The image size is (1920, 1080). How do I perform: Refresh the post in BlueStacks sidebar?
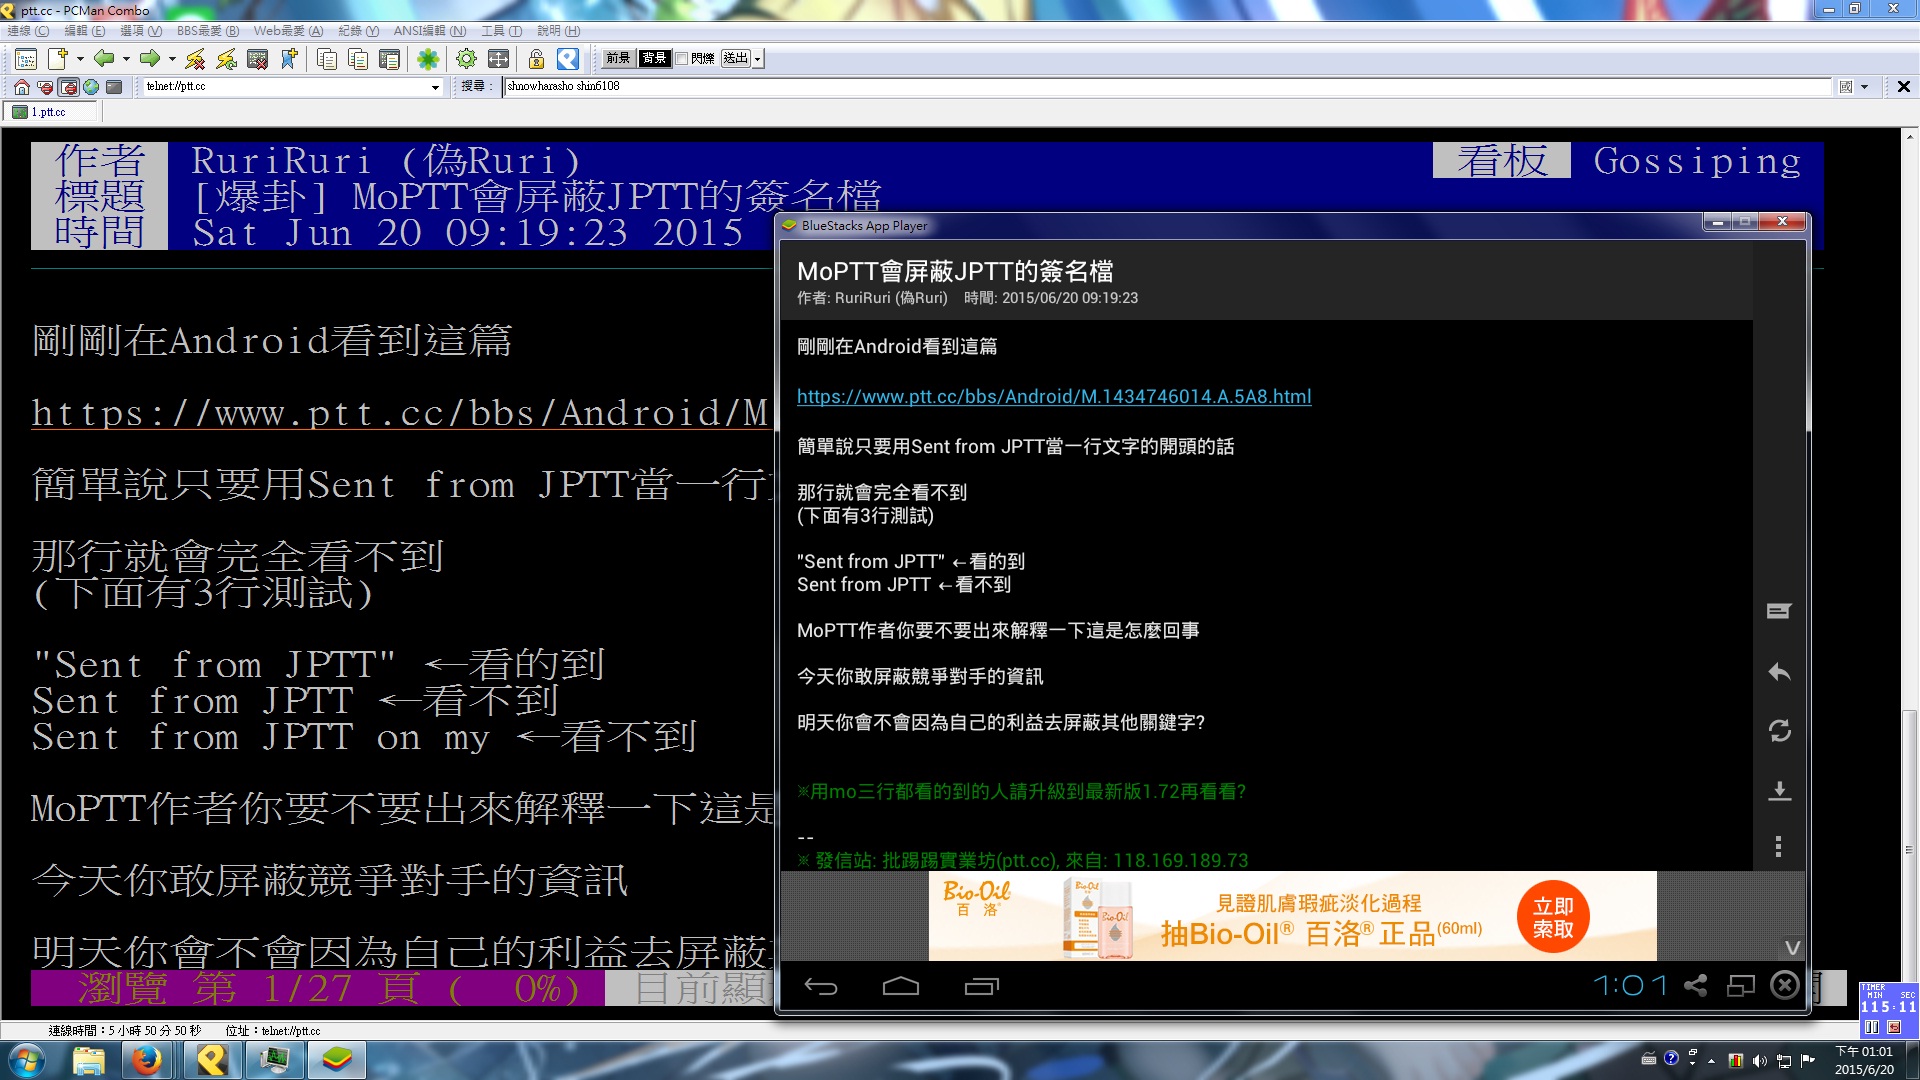click(1779, 731)
